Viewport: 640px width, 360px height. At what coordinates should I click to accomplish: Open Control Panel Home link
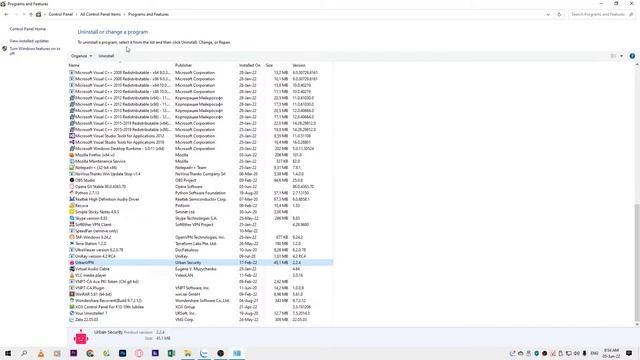point(28,29)
